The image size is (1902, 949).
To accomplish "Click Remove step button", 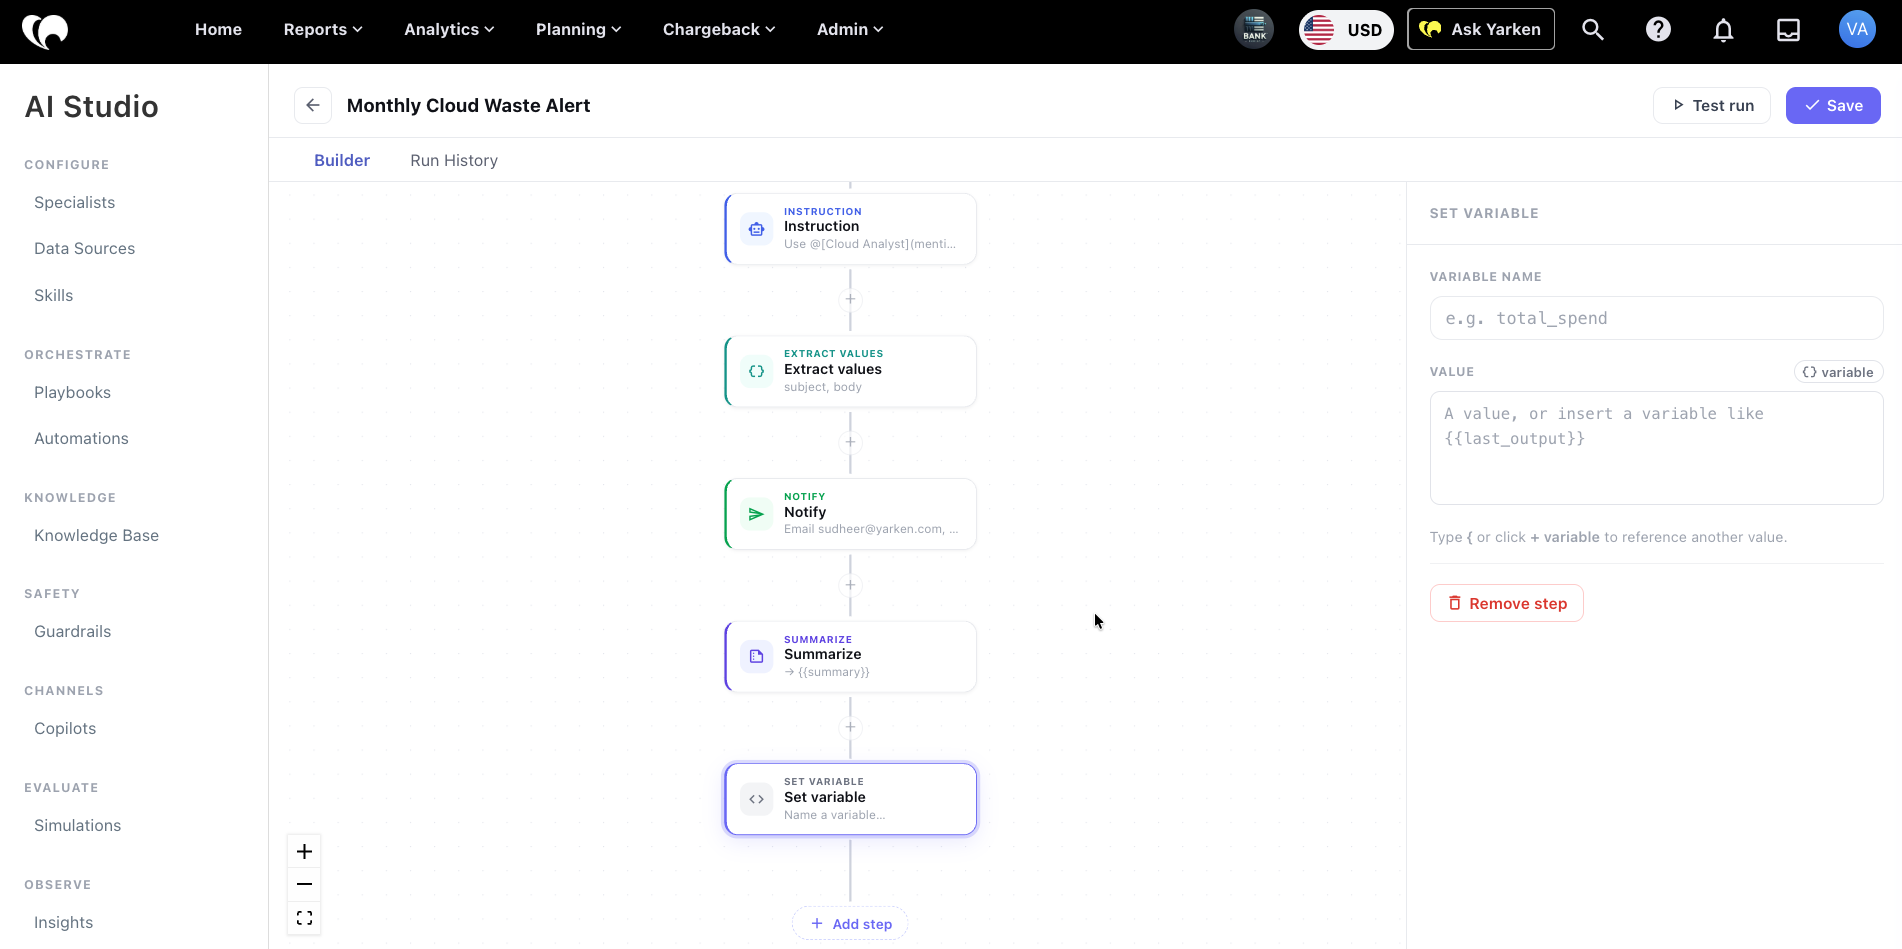I will point(1506,603).
